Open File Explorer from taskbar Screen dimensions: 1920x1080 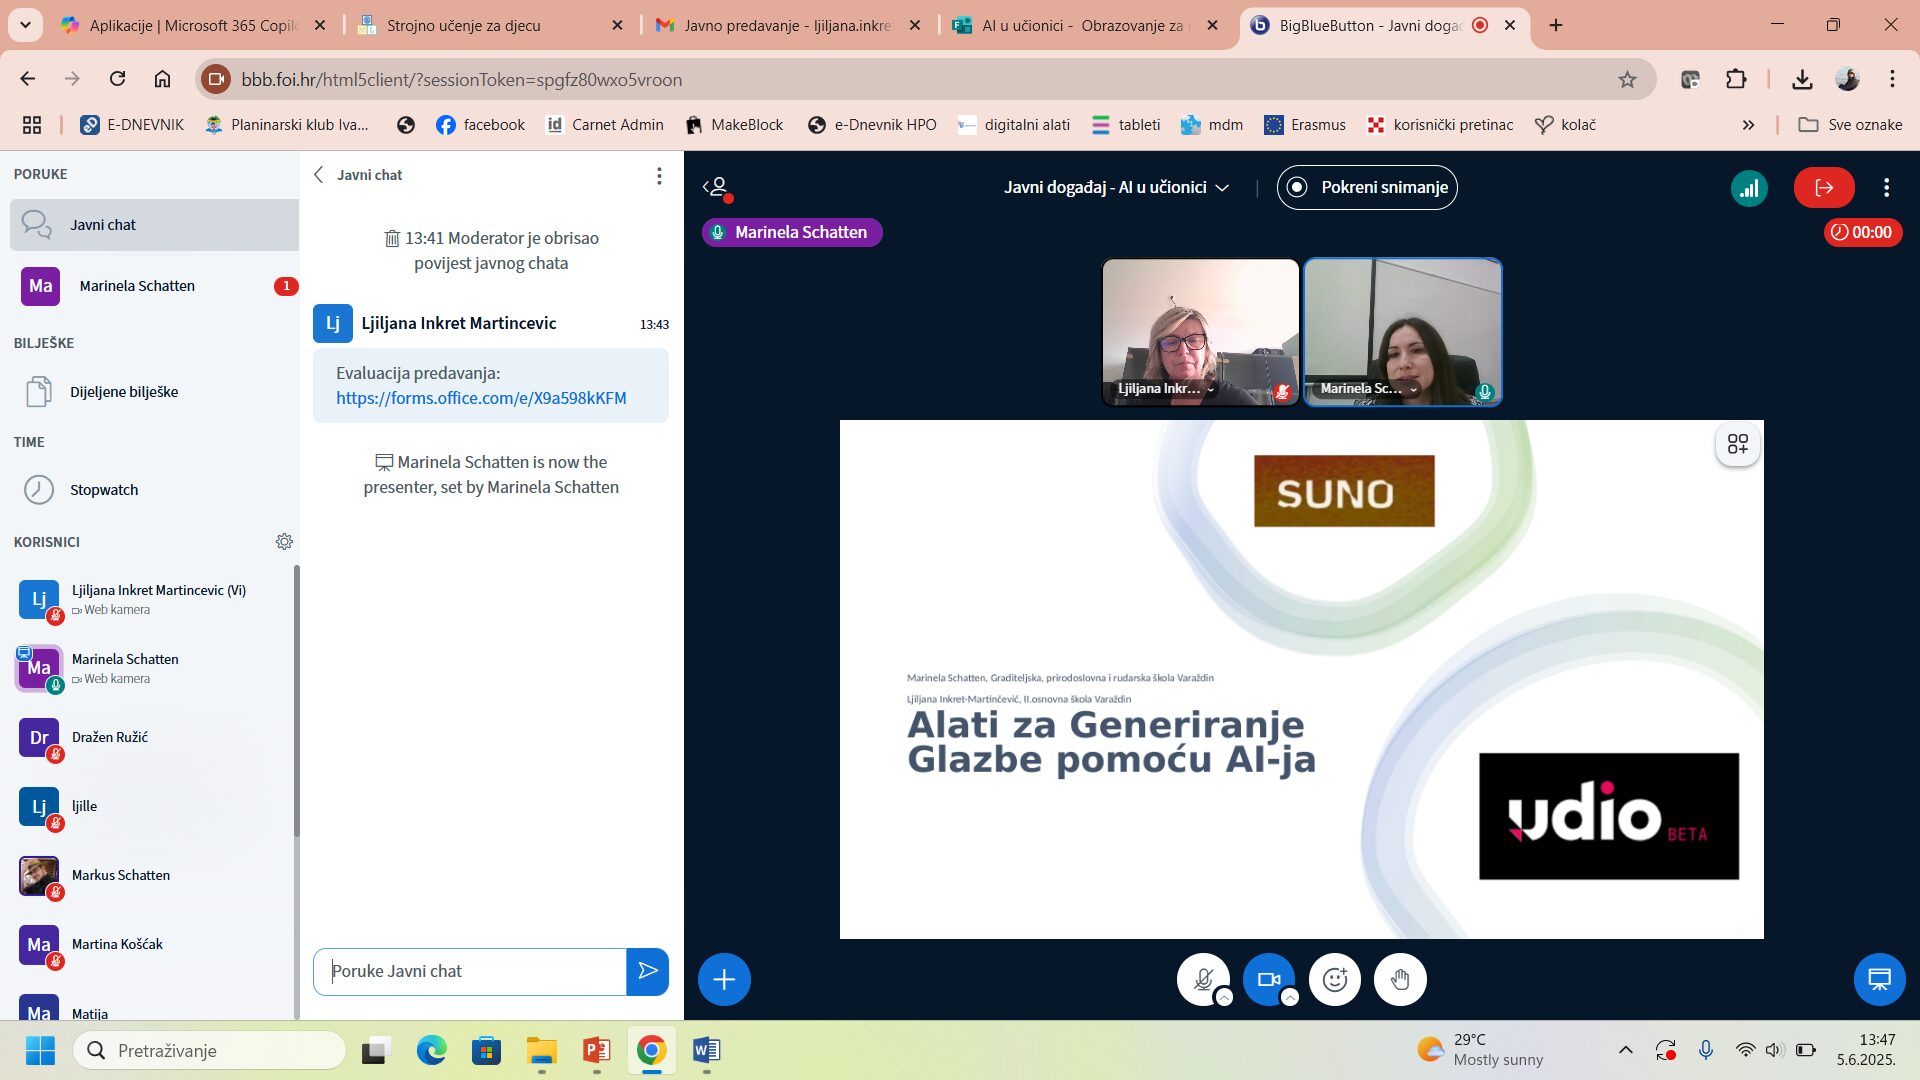[541, 1050]
